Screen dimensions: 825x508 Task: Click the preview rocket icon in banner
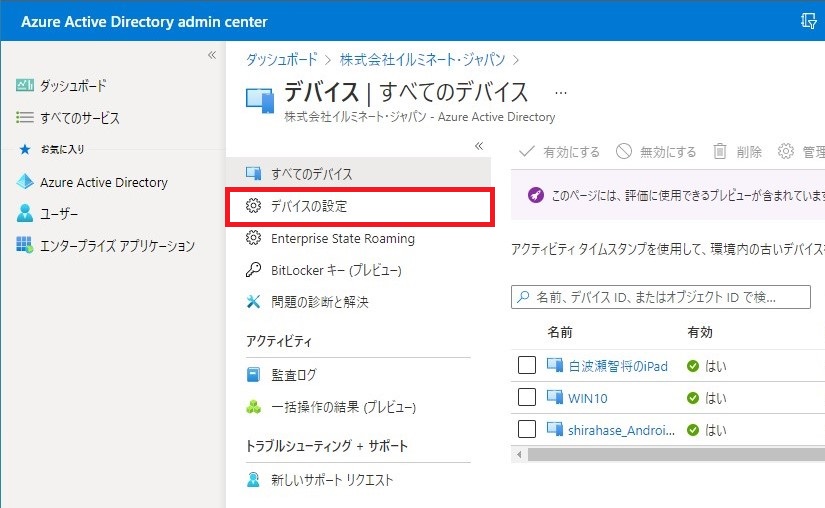pos(536,195)
